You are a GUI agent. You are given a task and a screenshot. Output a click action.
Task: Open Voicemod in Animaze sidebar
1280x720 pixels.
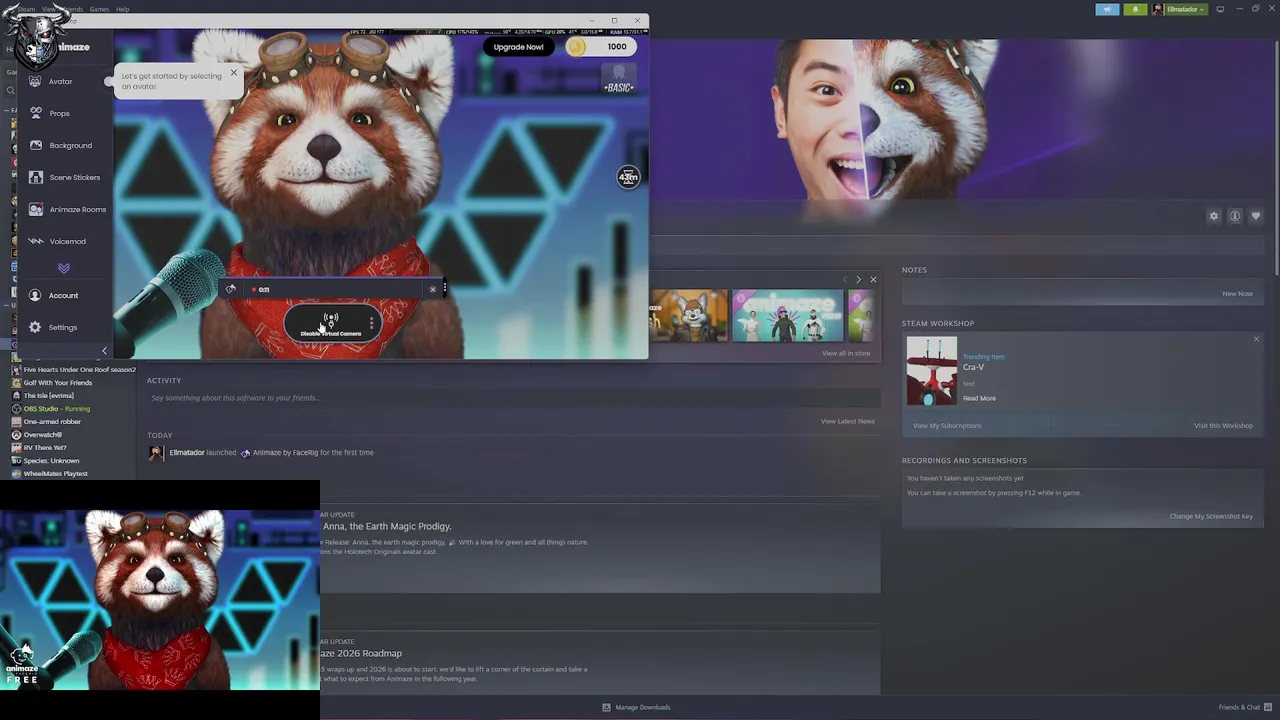(58, 241)
